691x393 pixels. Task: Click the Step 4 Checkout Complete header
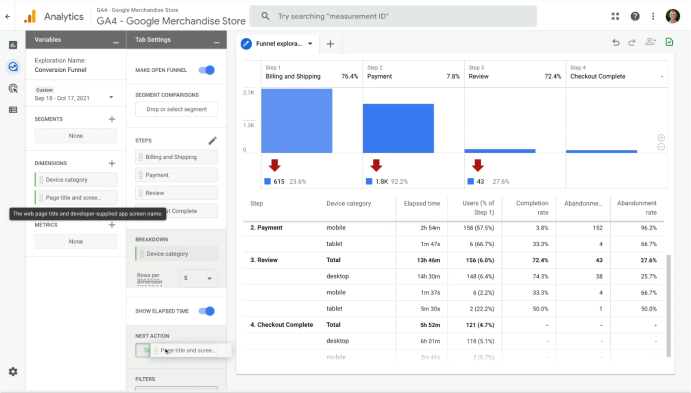[598, 76]
